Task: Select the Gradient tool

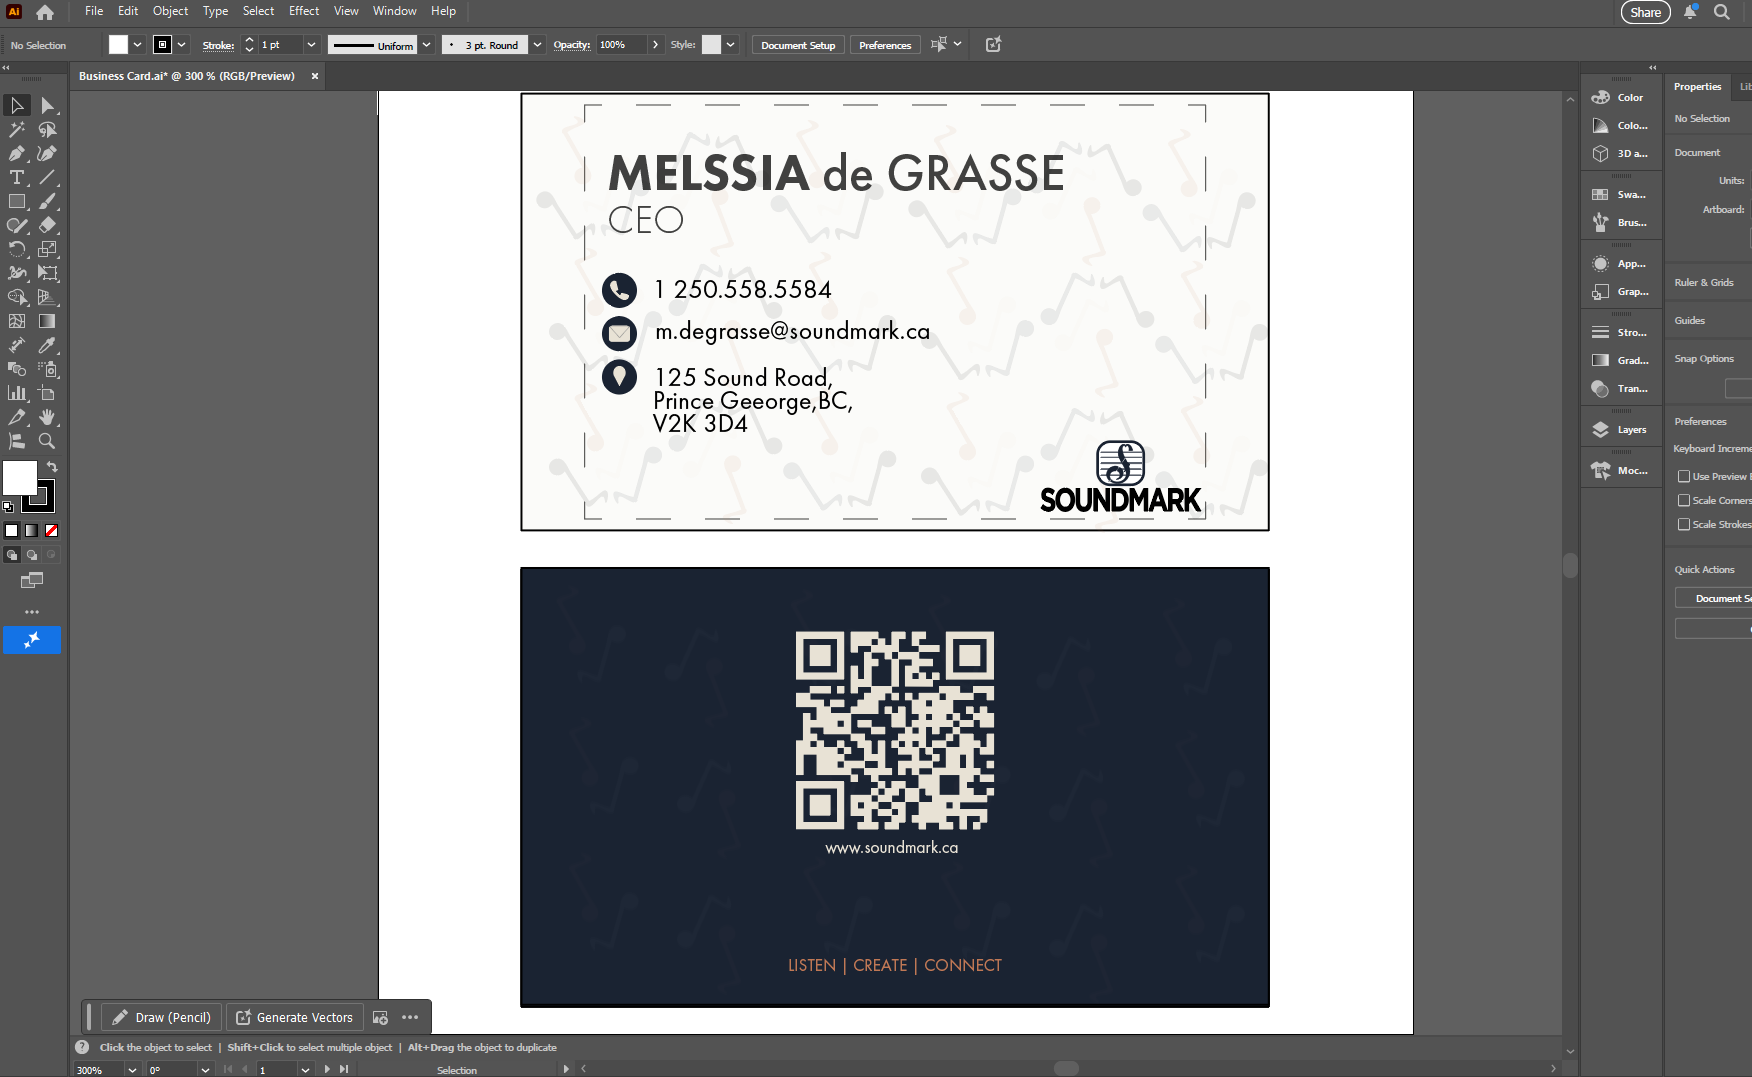Action: point(47,321)
